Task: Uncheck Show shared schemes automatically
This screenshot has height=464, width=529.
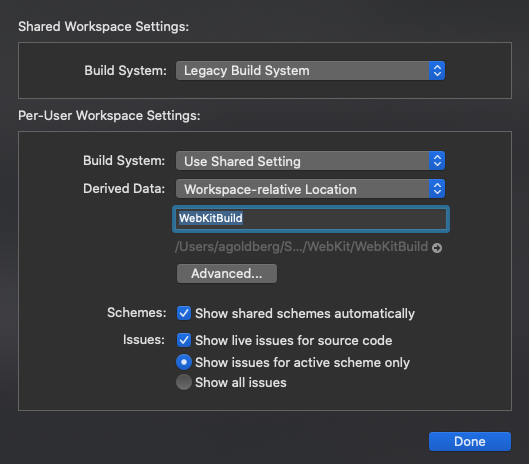Action: (184, 313)
